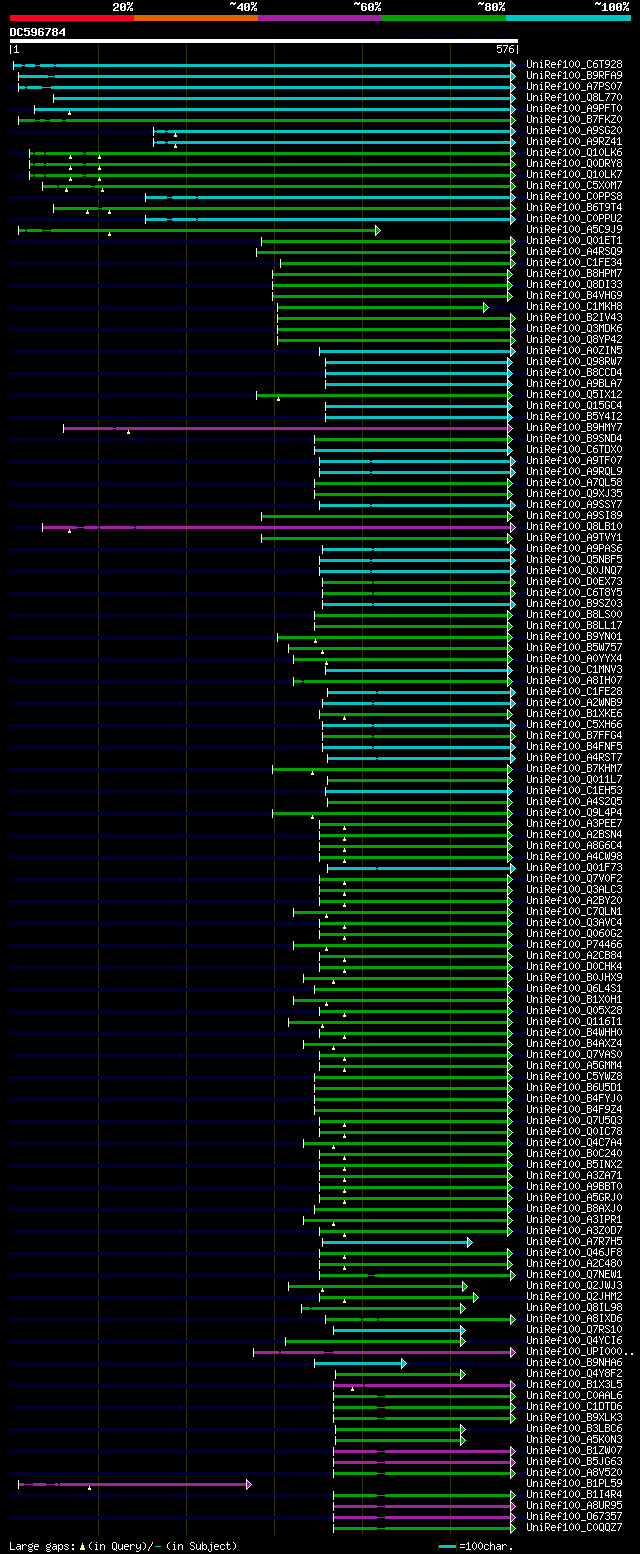Open hit UniRef100_B9RFA9
The height and width of the screenshot is (1554, 640).
(574, 76)
